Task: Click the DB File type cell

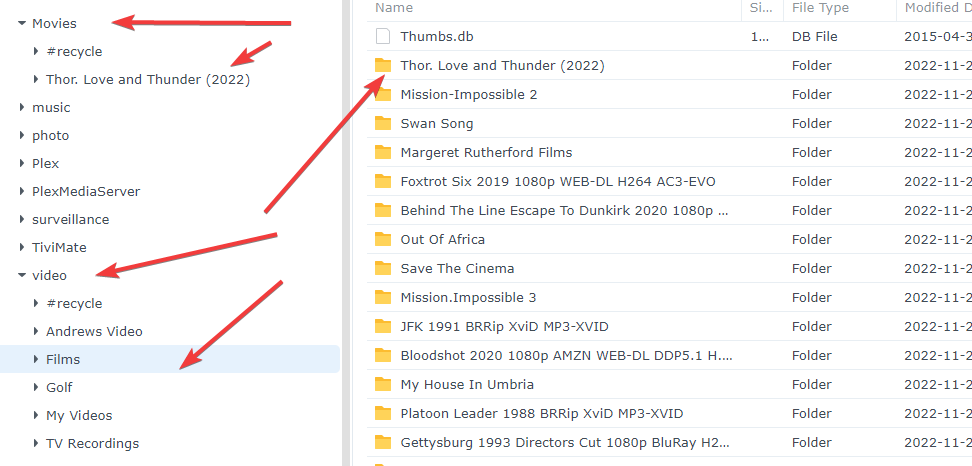Action: click(815, 37)
